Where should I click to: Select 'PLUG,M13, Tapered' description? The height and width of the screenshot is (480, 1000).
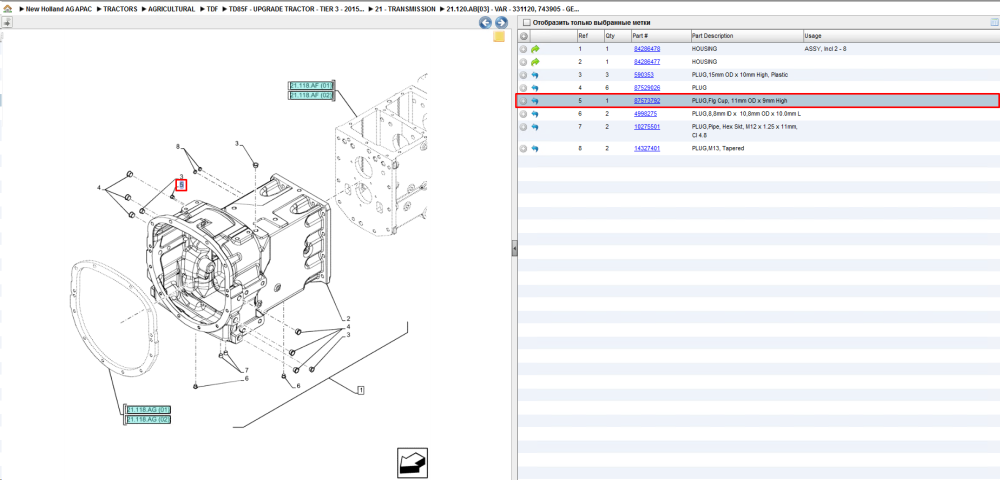tap(717, 149)
